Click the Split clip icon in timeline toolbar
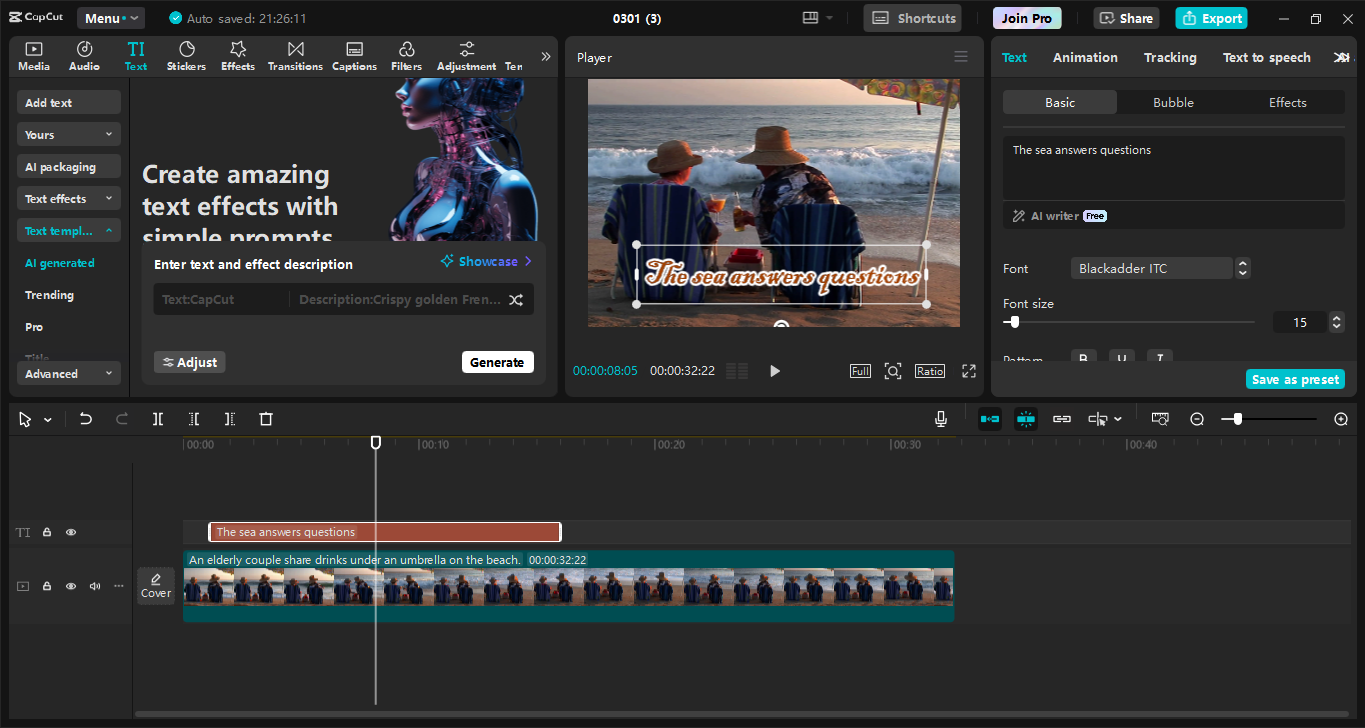 [158, 419]
